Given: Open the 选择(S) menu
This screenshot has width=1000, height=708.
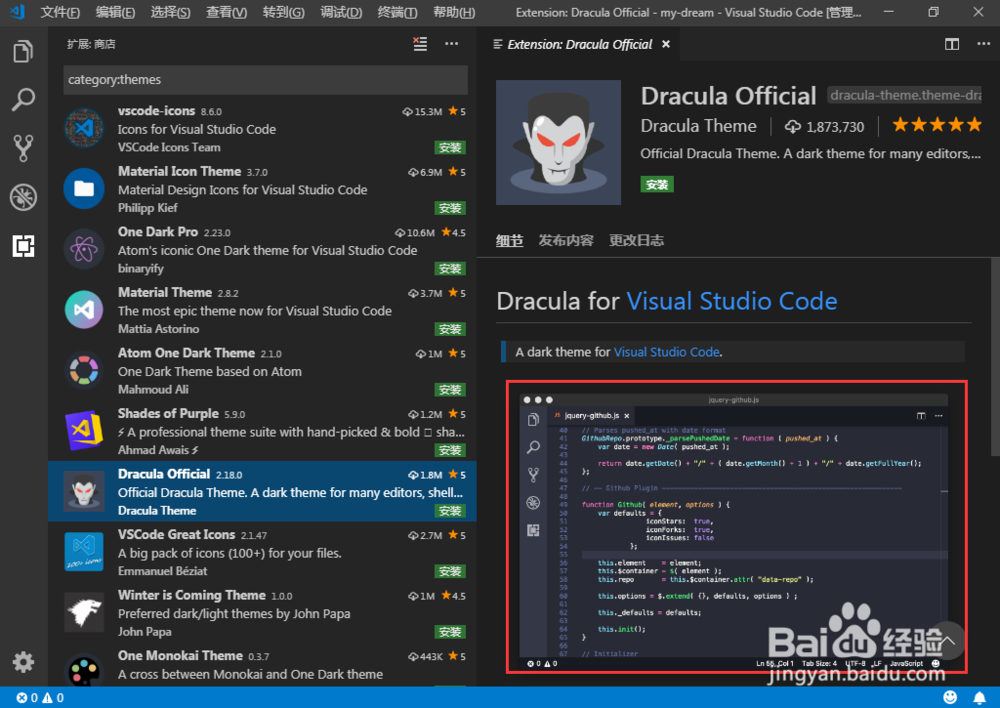Looking at the screenshot, I should tap(170, 12).
